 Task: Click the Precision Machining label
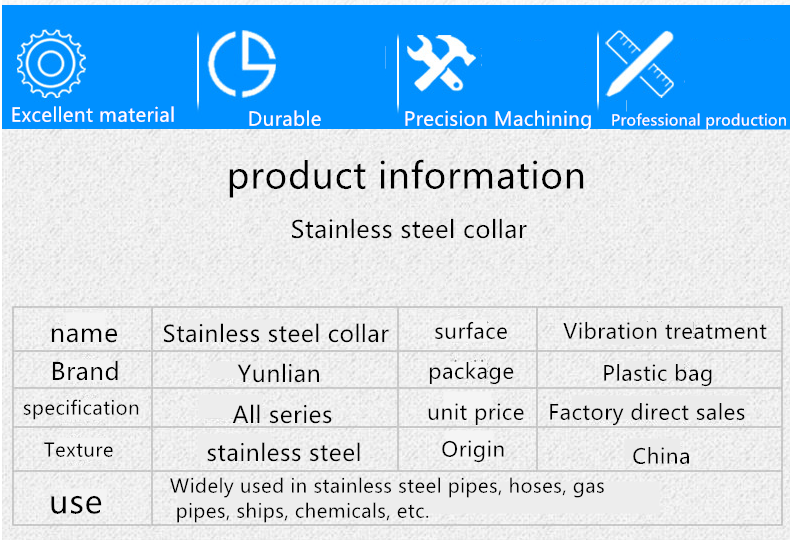pyautogui.click(x=498, y=119)
